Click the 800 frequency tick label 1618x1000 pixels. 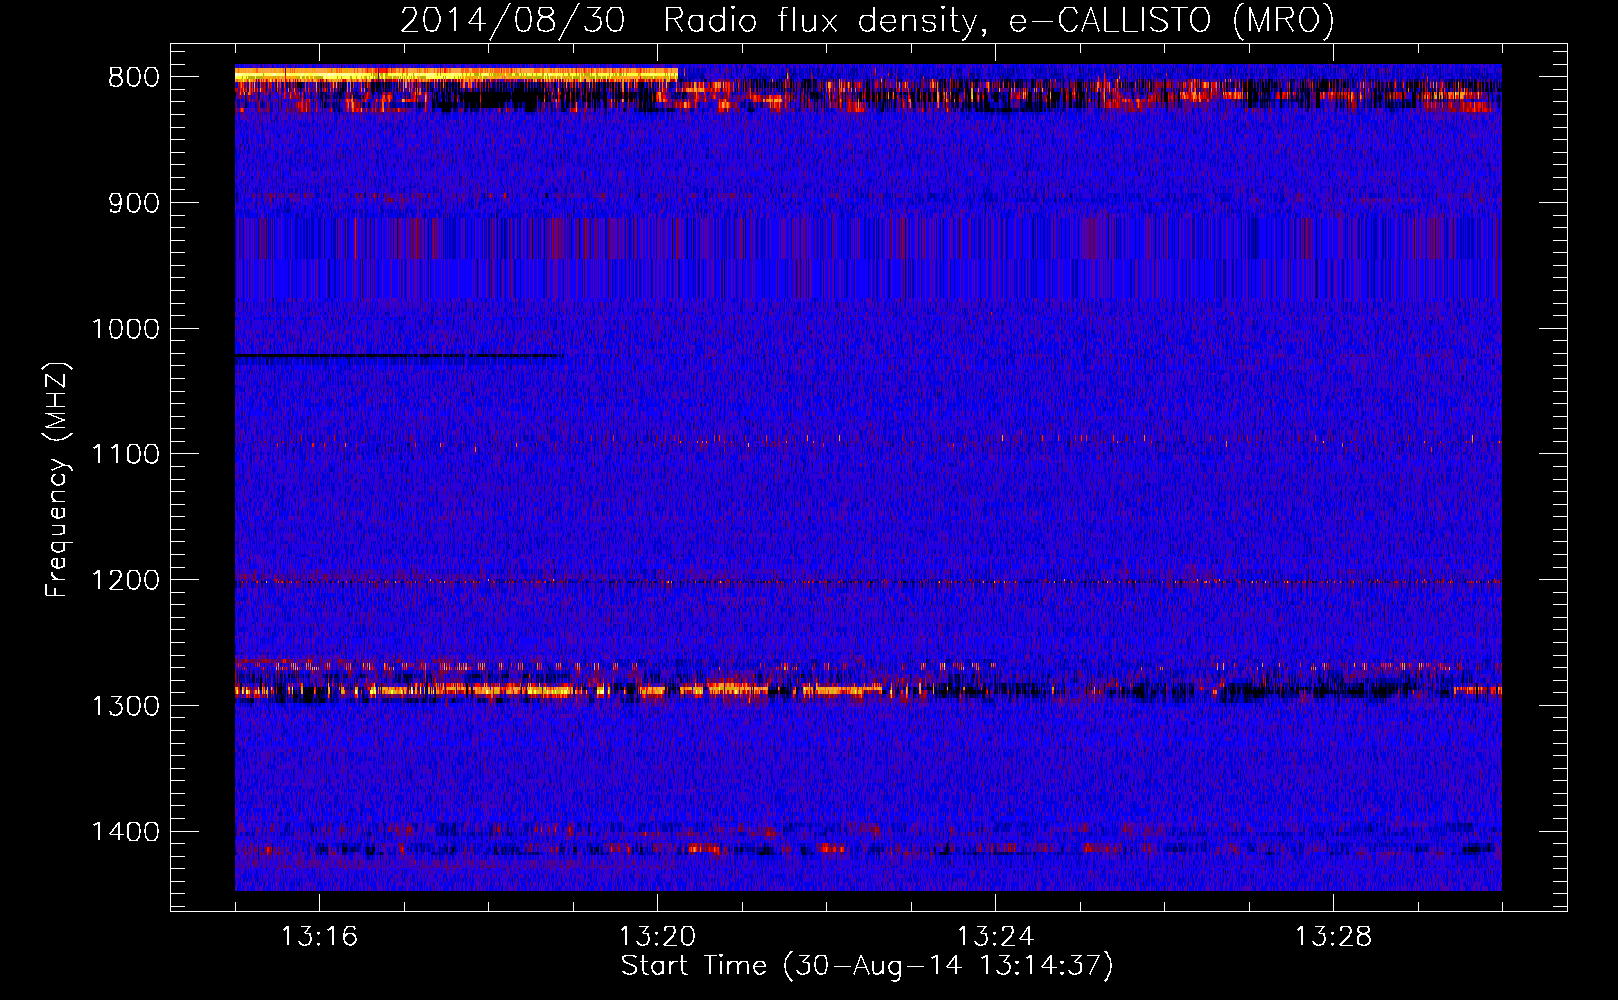point(134,77)
